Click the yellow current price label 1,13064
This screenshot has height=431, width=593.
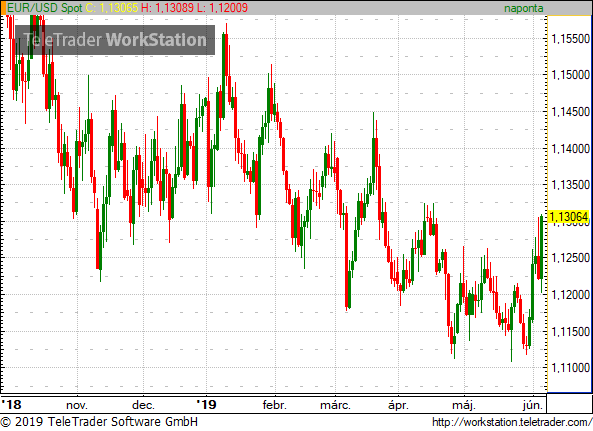tap(568, 217)
